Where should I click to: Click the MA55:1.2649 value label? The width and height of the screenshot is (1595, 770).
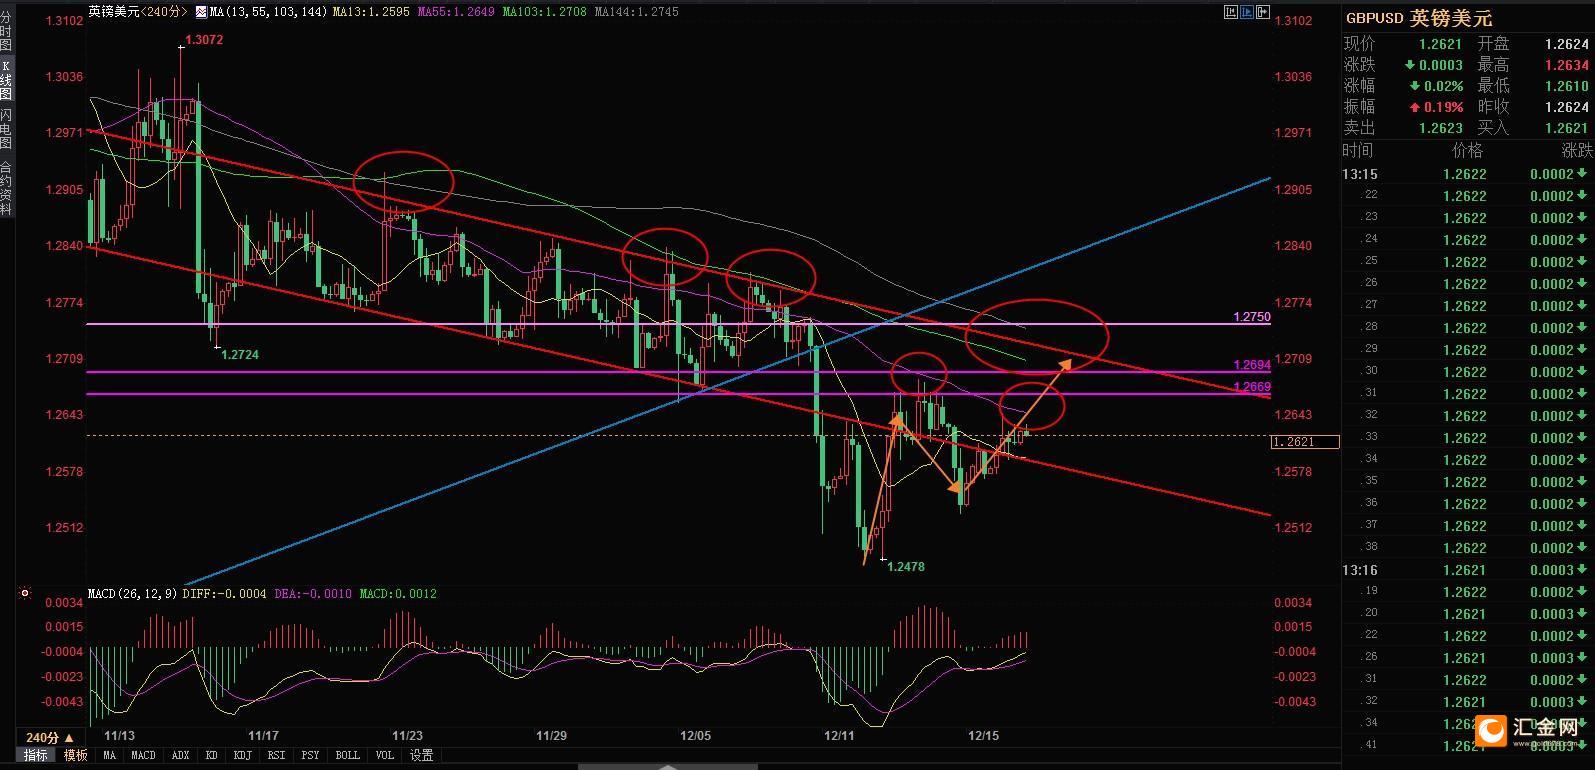[457, 12]
